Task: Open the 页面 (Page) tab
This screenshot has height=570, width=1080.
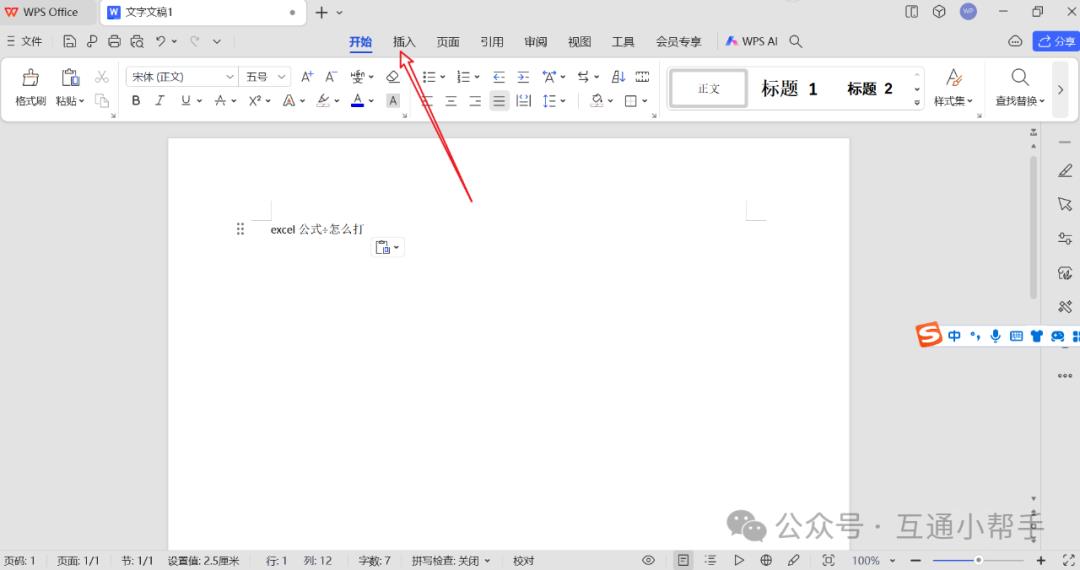Action: [x=448, y=41]
